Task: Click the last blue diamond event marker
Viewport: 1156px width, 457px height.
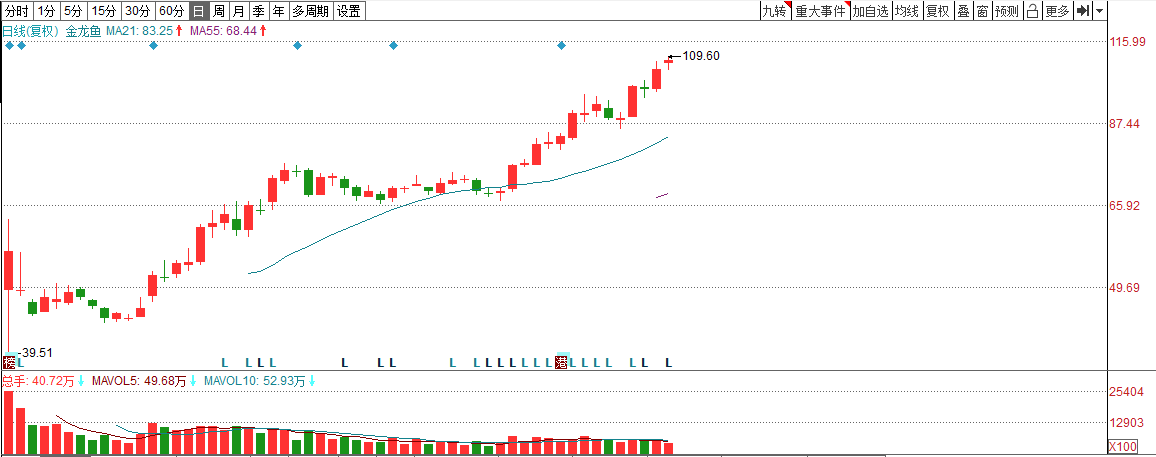Action: (x=562, y=46)
